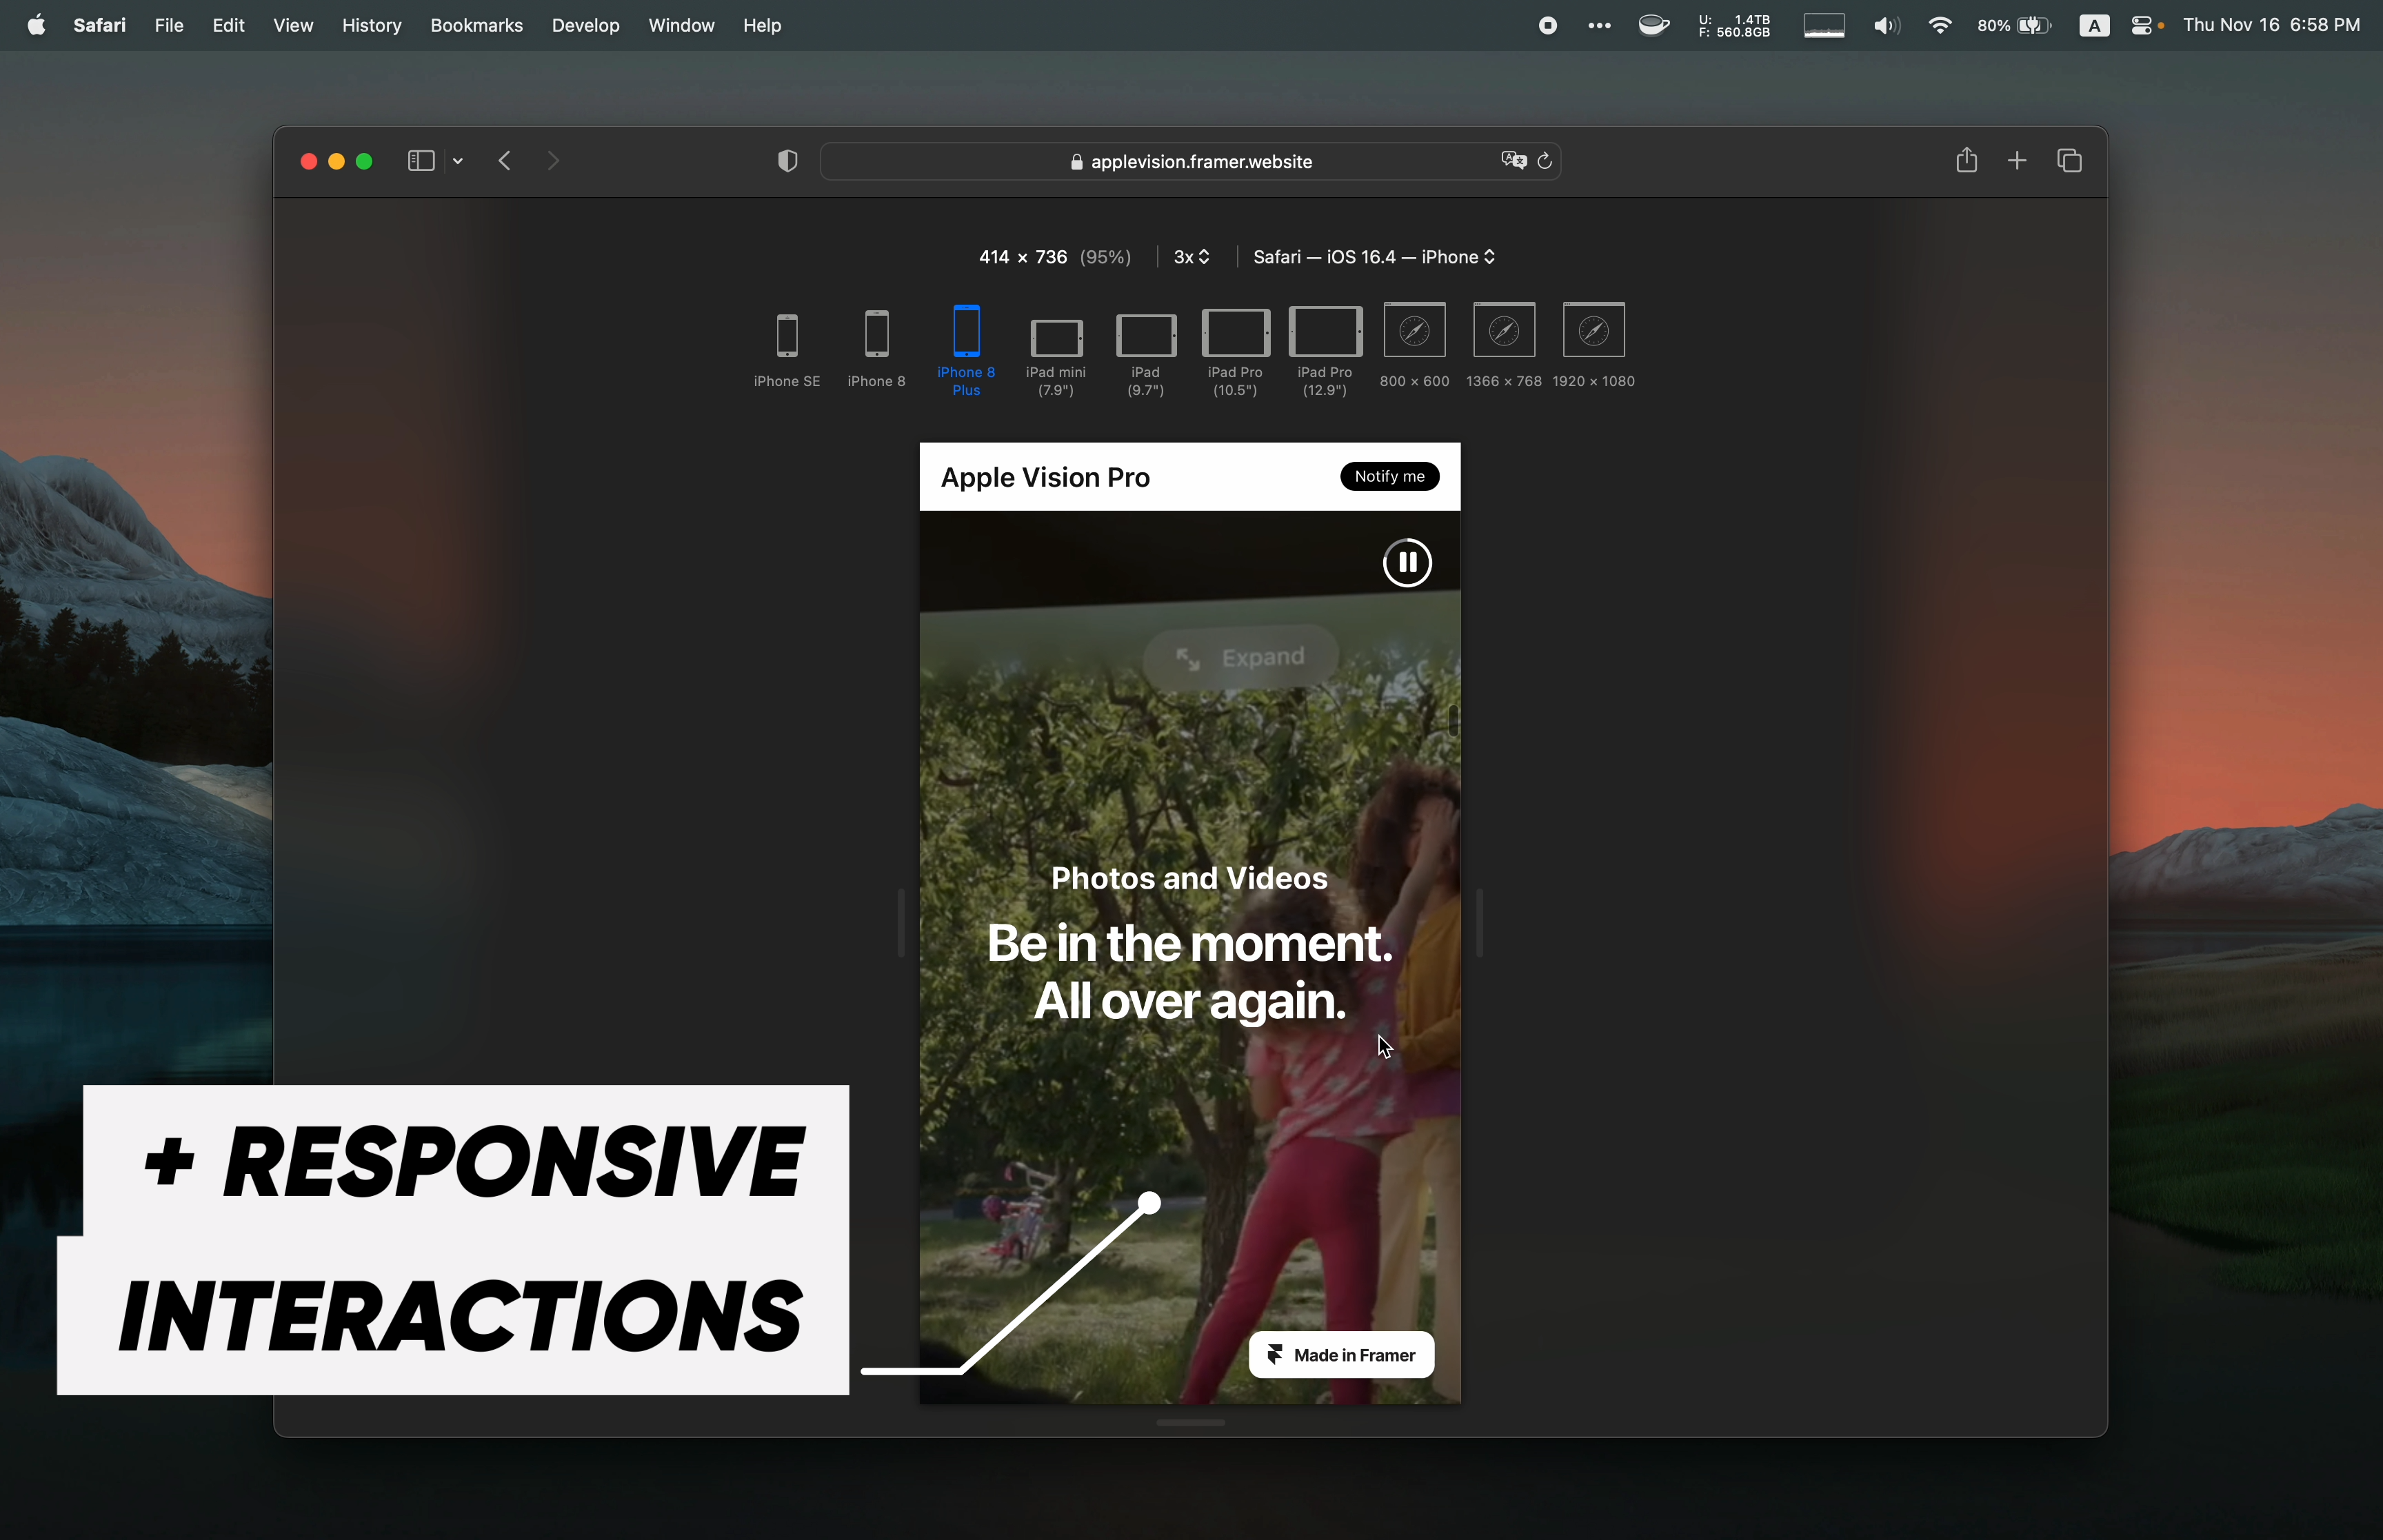Open Control Center
The image size is (2383, 1540).
click(2142, 26)
